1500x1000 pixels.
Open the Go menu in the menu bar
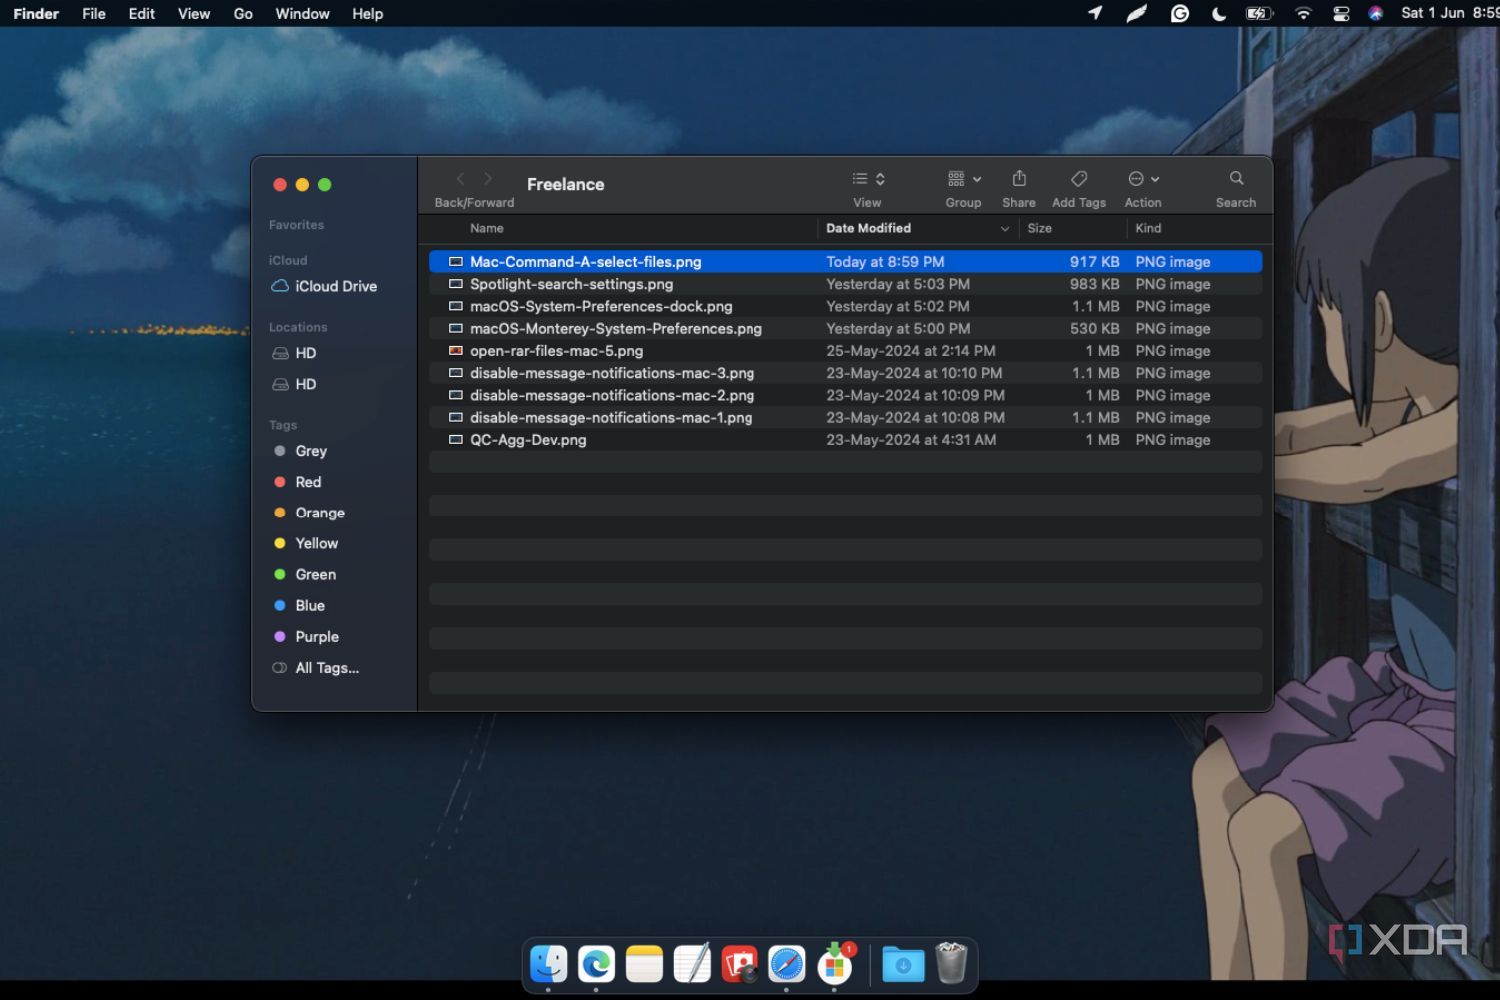point(243,13)
